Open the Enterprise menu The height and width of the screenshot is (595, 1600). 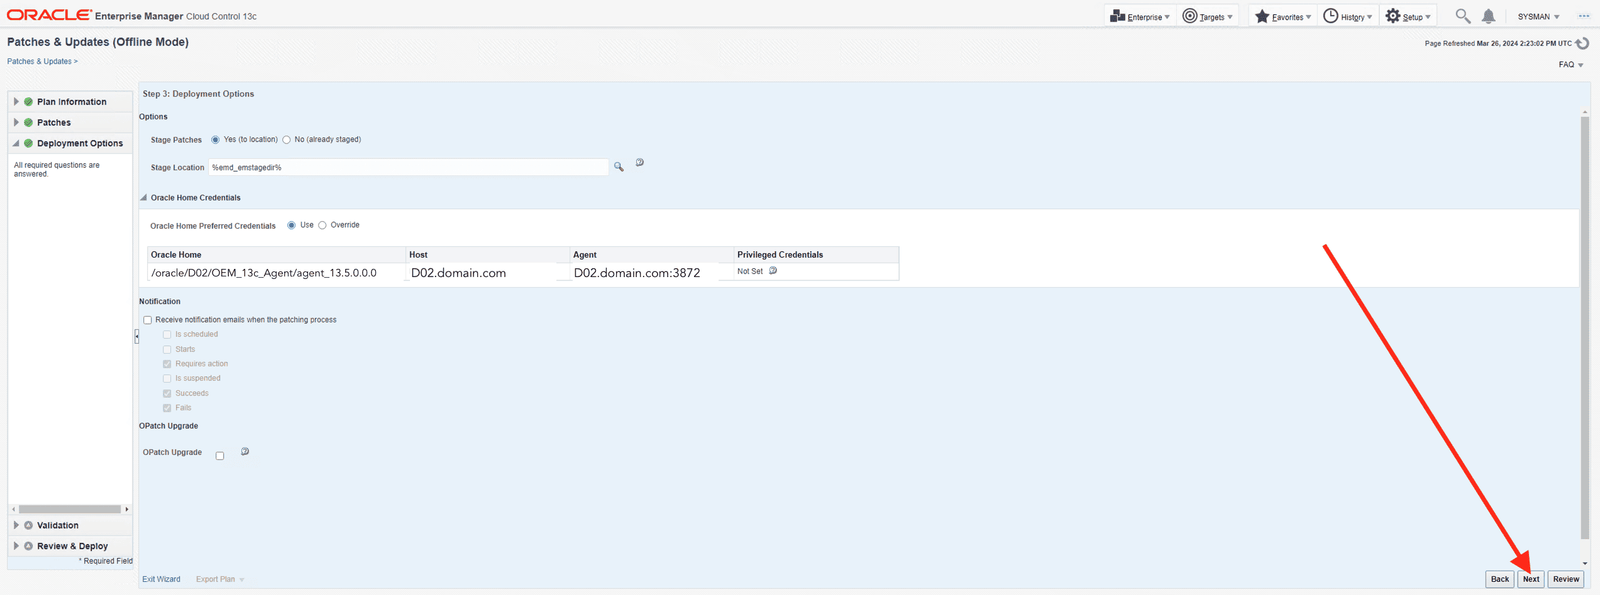tap(1140, 17)
